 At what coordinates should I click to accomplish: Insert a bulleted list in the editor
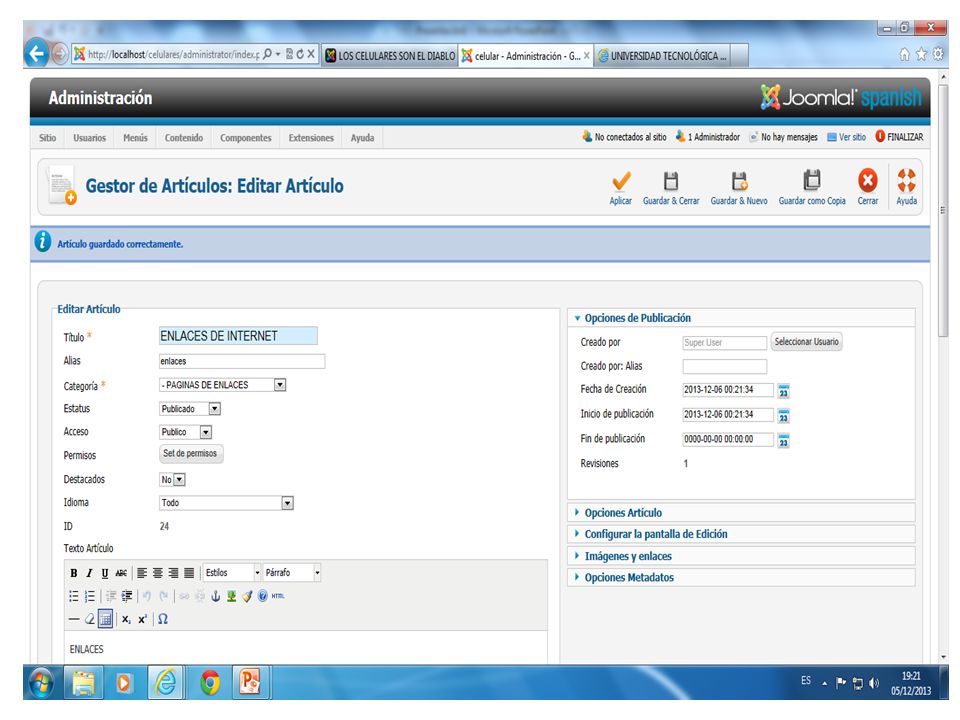click(x=73, y=596)
